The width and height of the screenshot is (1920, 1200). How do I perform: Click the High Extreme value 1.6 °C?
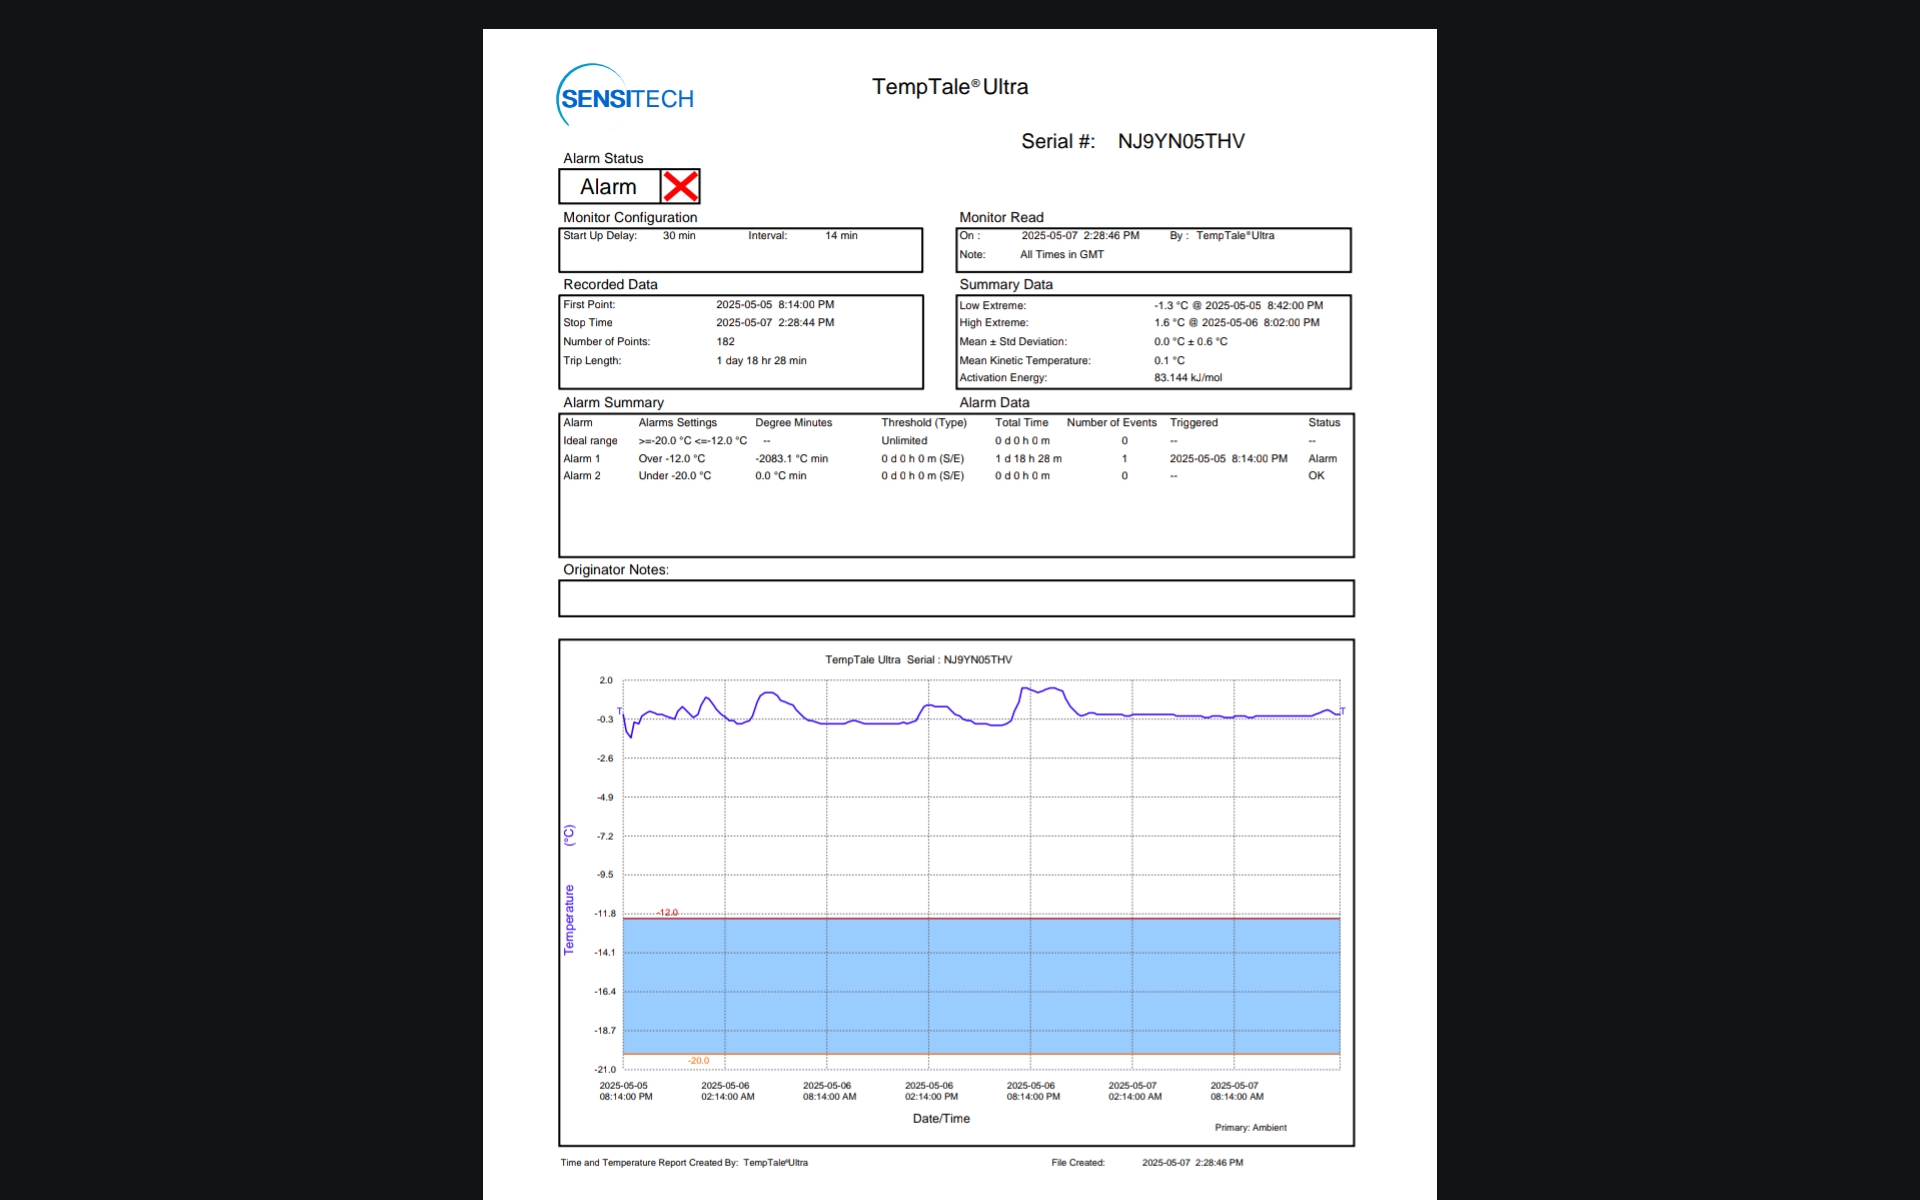coord(1171,323)
